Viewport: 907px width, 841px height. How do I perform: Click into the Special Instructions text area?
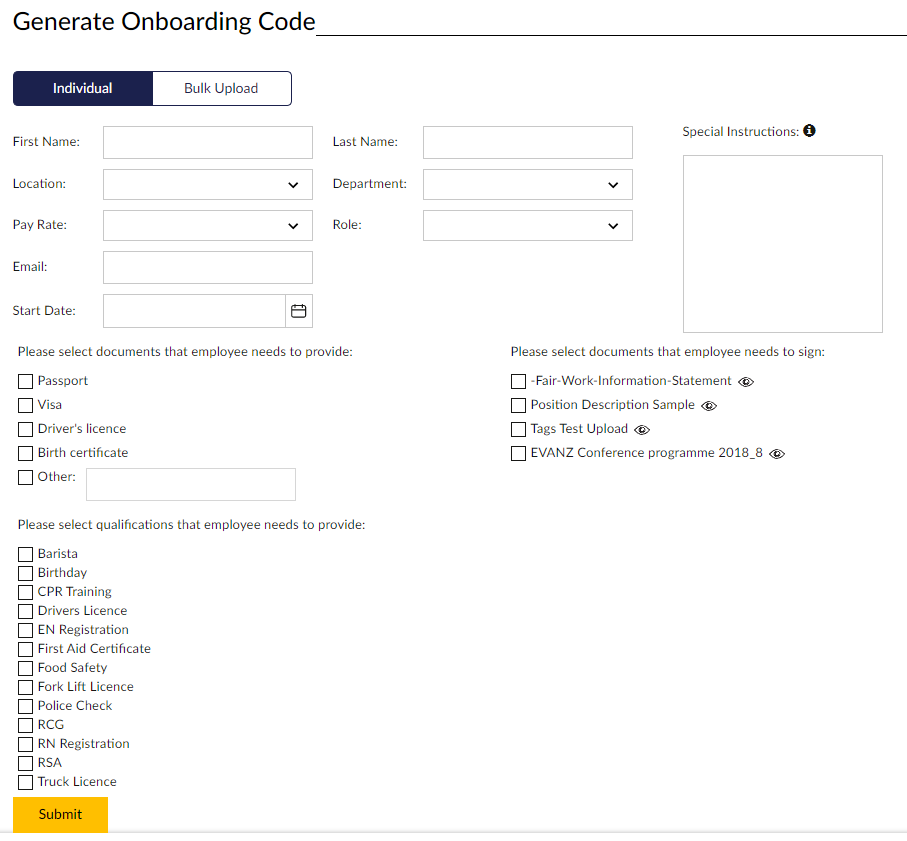pos(782,244)
